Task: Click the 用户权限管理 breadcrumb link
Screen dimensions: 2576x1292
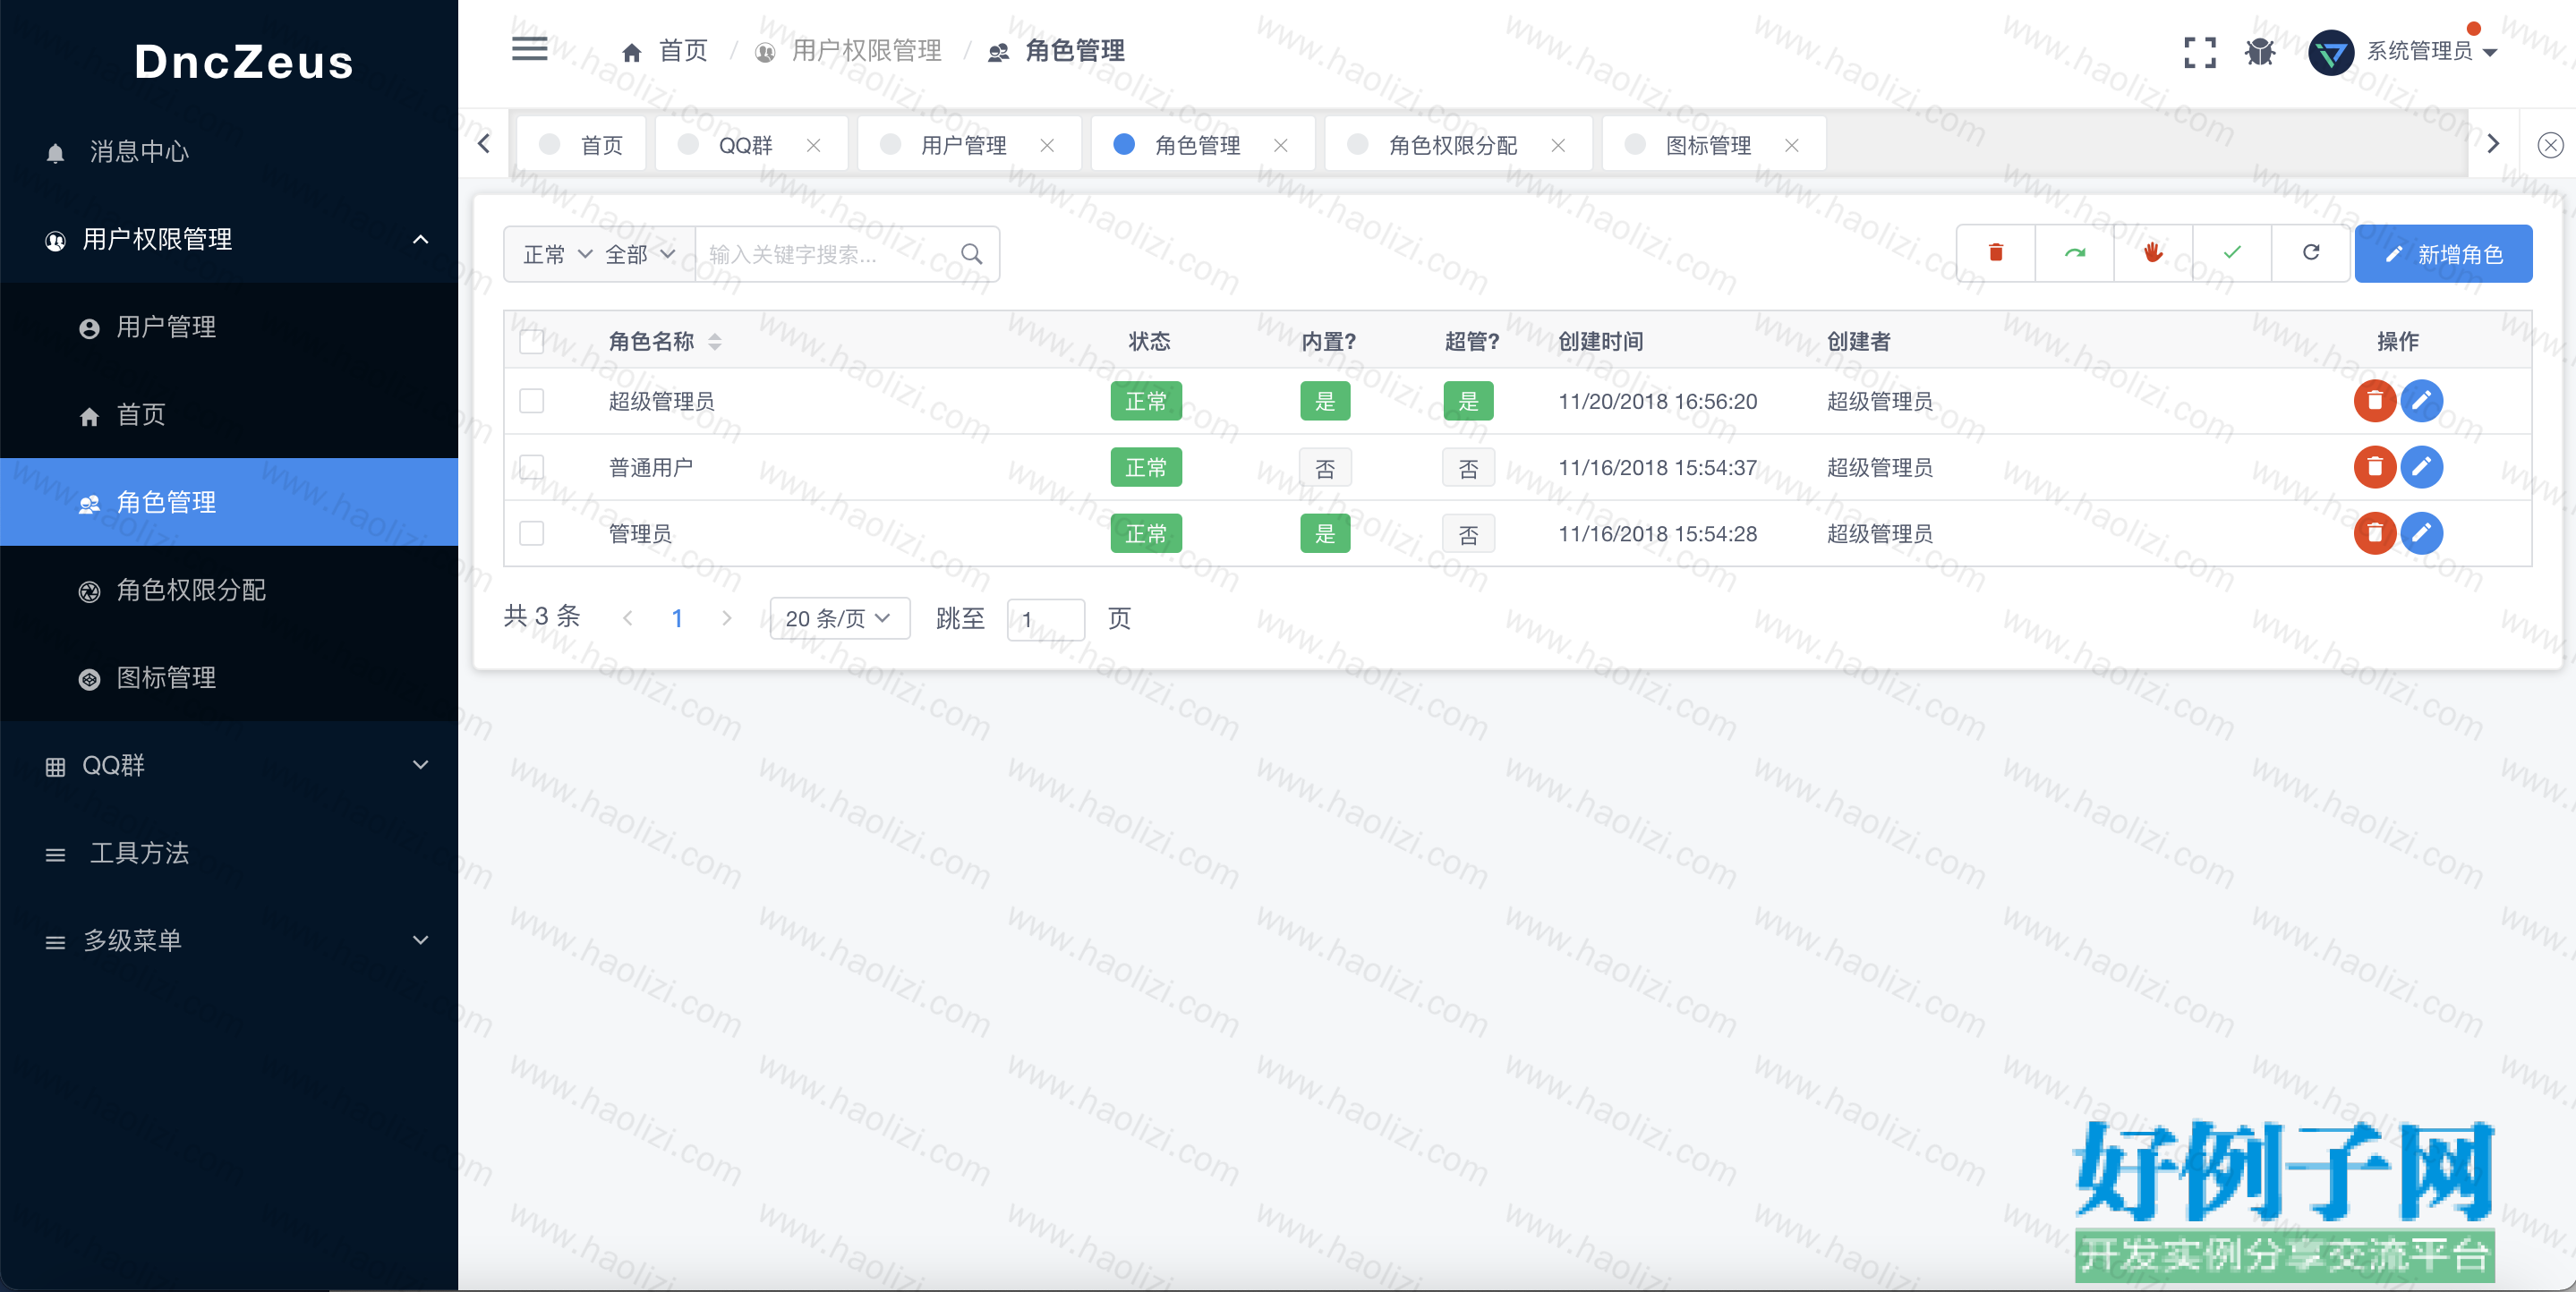Action: point(849,51)
